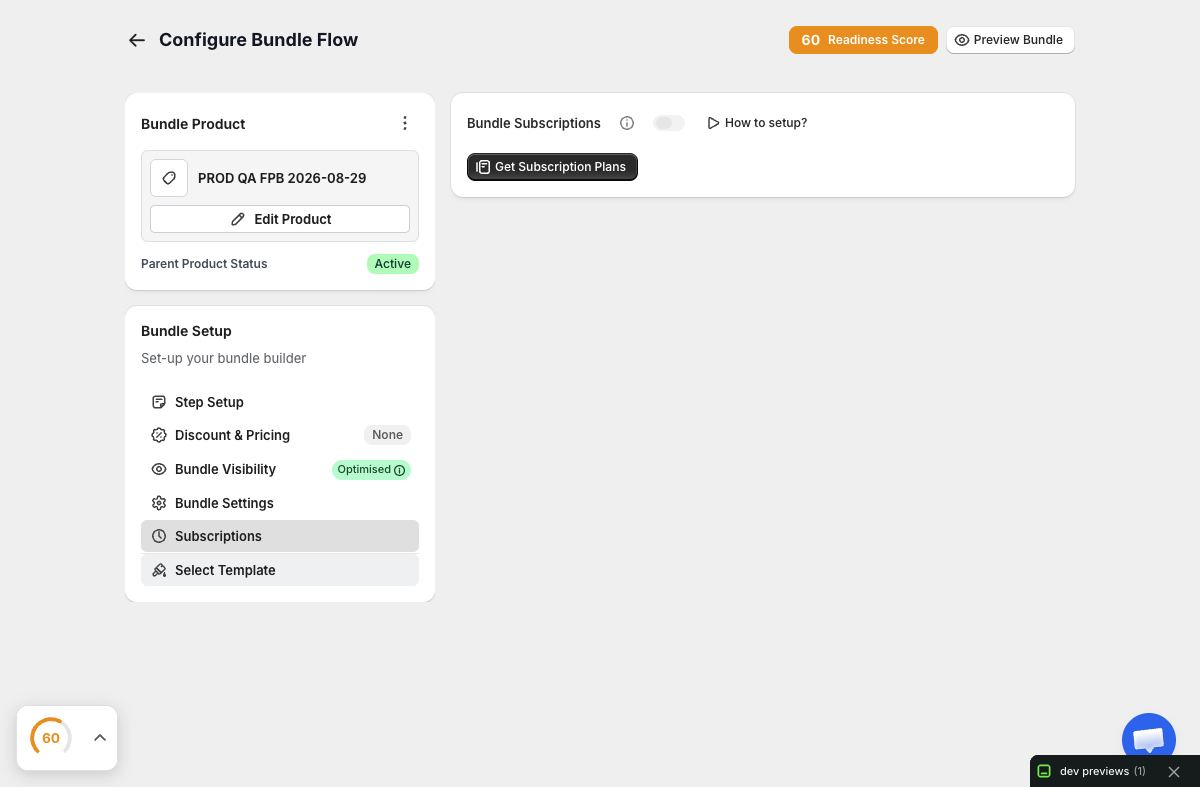The width and height of the screenshot is (1200, 787).
Task: Click the Configure Bundle Flow heading
Action: 258,40
